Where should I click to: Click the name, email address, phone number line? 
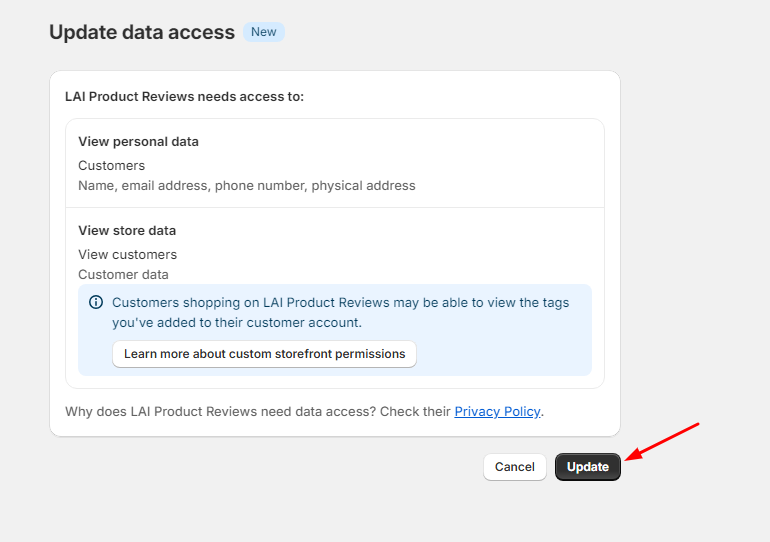click(x=247, y=186)
